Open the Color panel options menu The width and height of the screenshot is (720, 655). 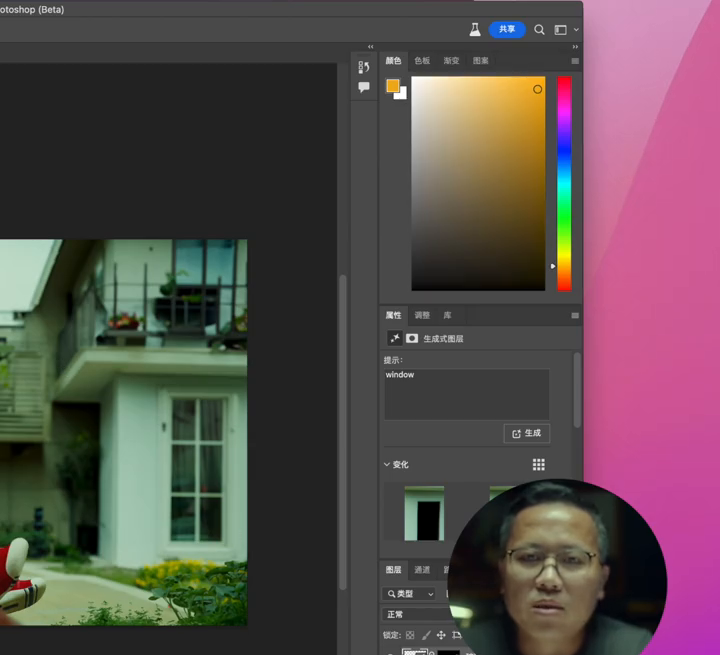pyautogui.click(x=575, y=61)
